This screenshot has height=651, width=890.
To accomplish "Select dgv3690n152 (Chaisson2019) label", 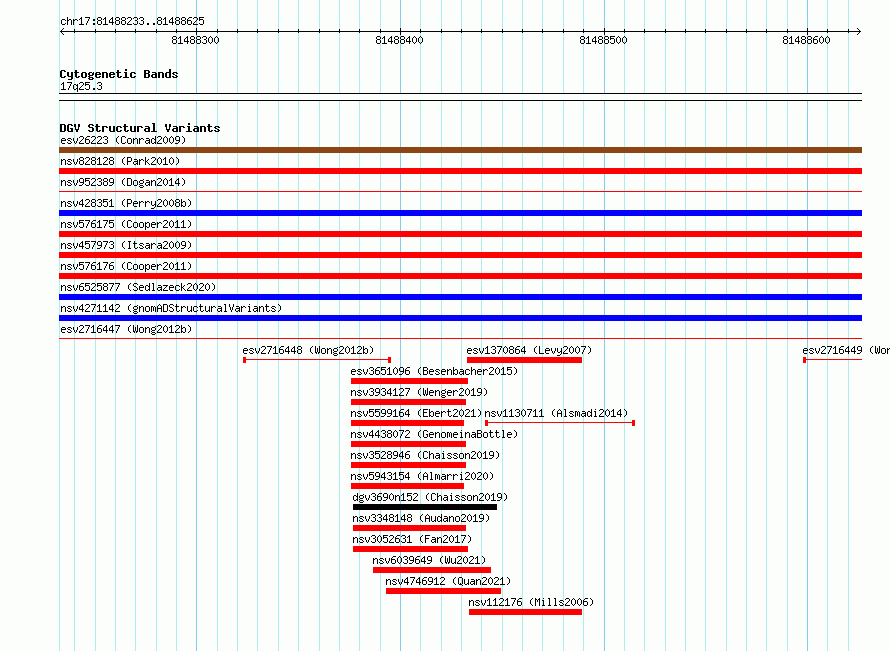I will 430,497.
